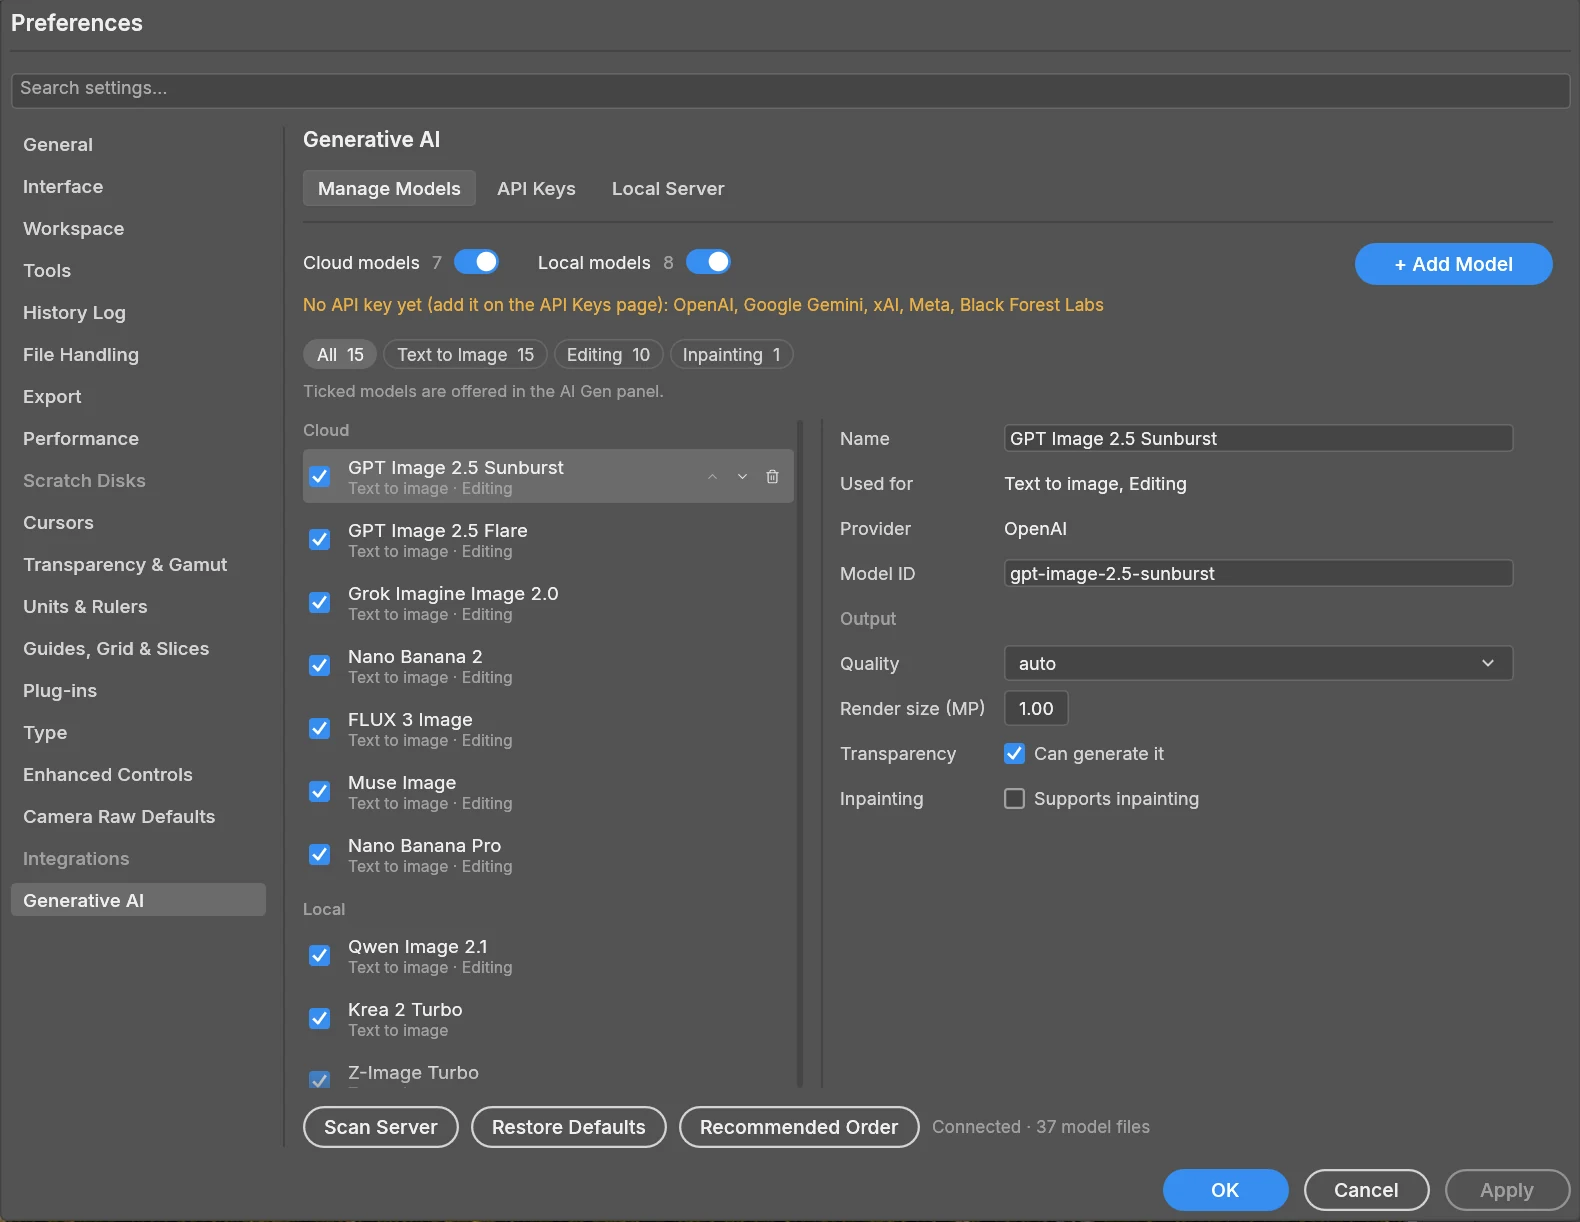This screenshot has width=1580, height=1222.
Task: Untick the Nano Banana Pro checkbox
Action: point(320,855)
